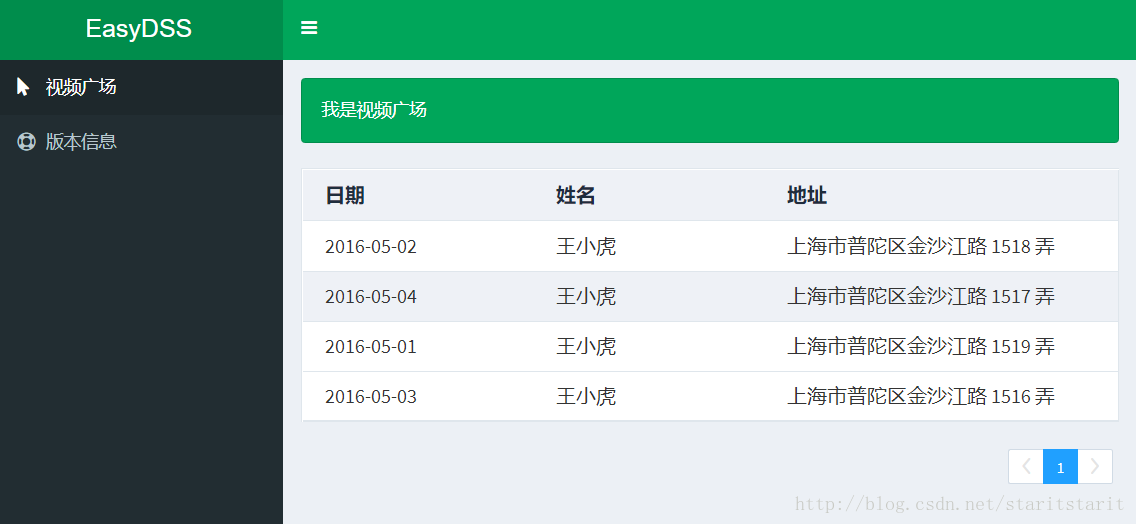Click 王小虎 in the 2016-05-01 row
Screen dimensions: 1136x524
click(586, 346)
